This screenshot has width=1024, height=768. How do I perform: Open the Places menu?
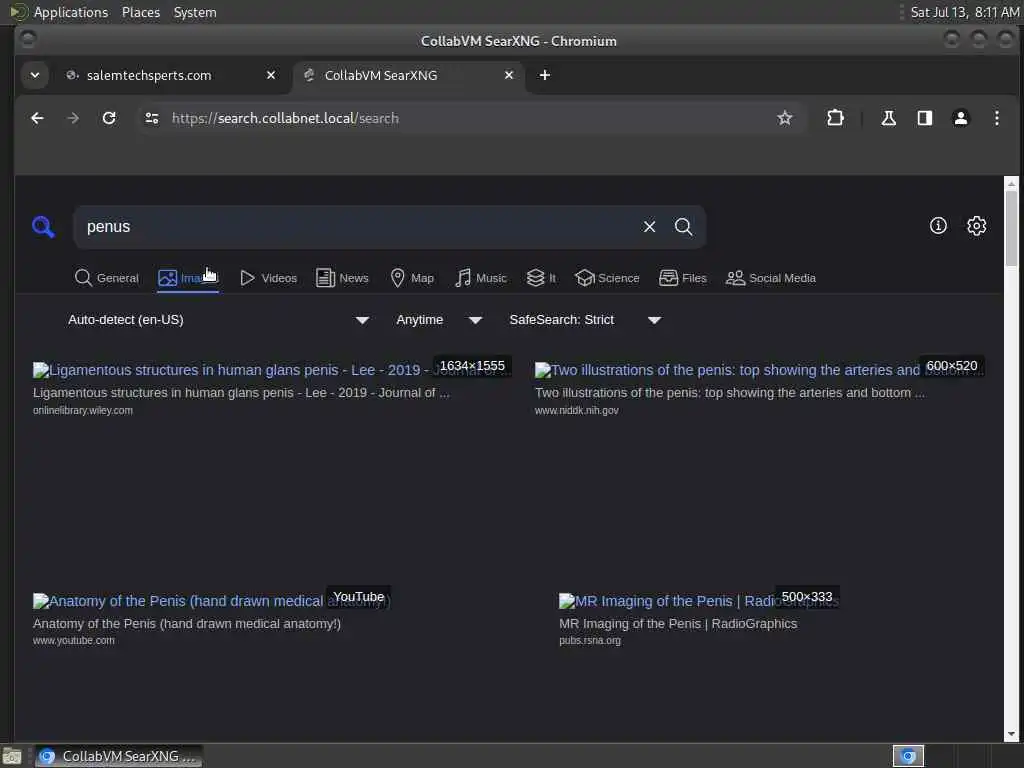coord(141,12)
